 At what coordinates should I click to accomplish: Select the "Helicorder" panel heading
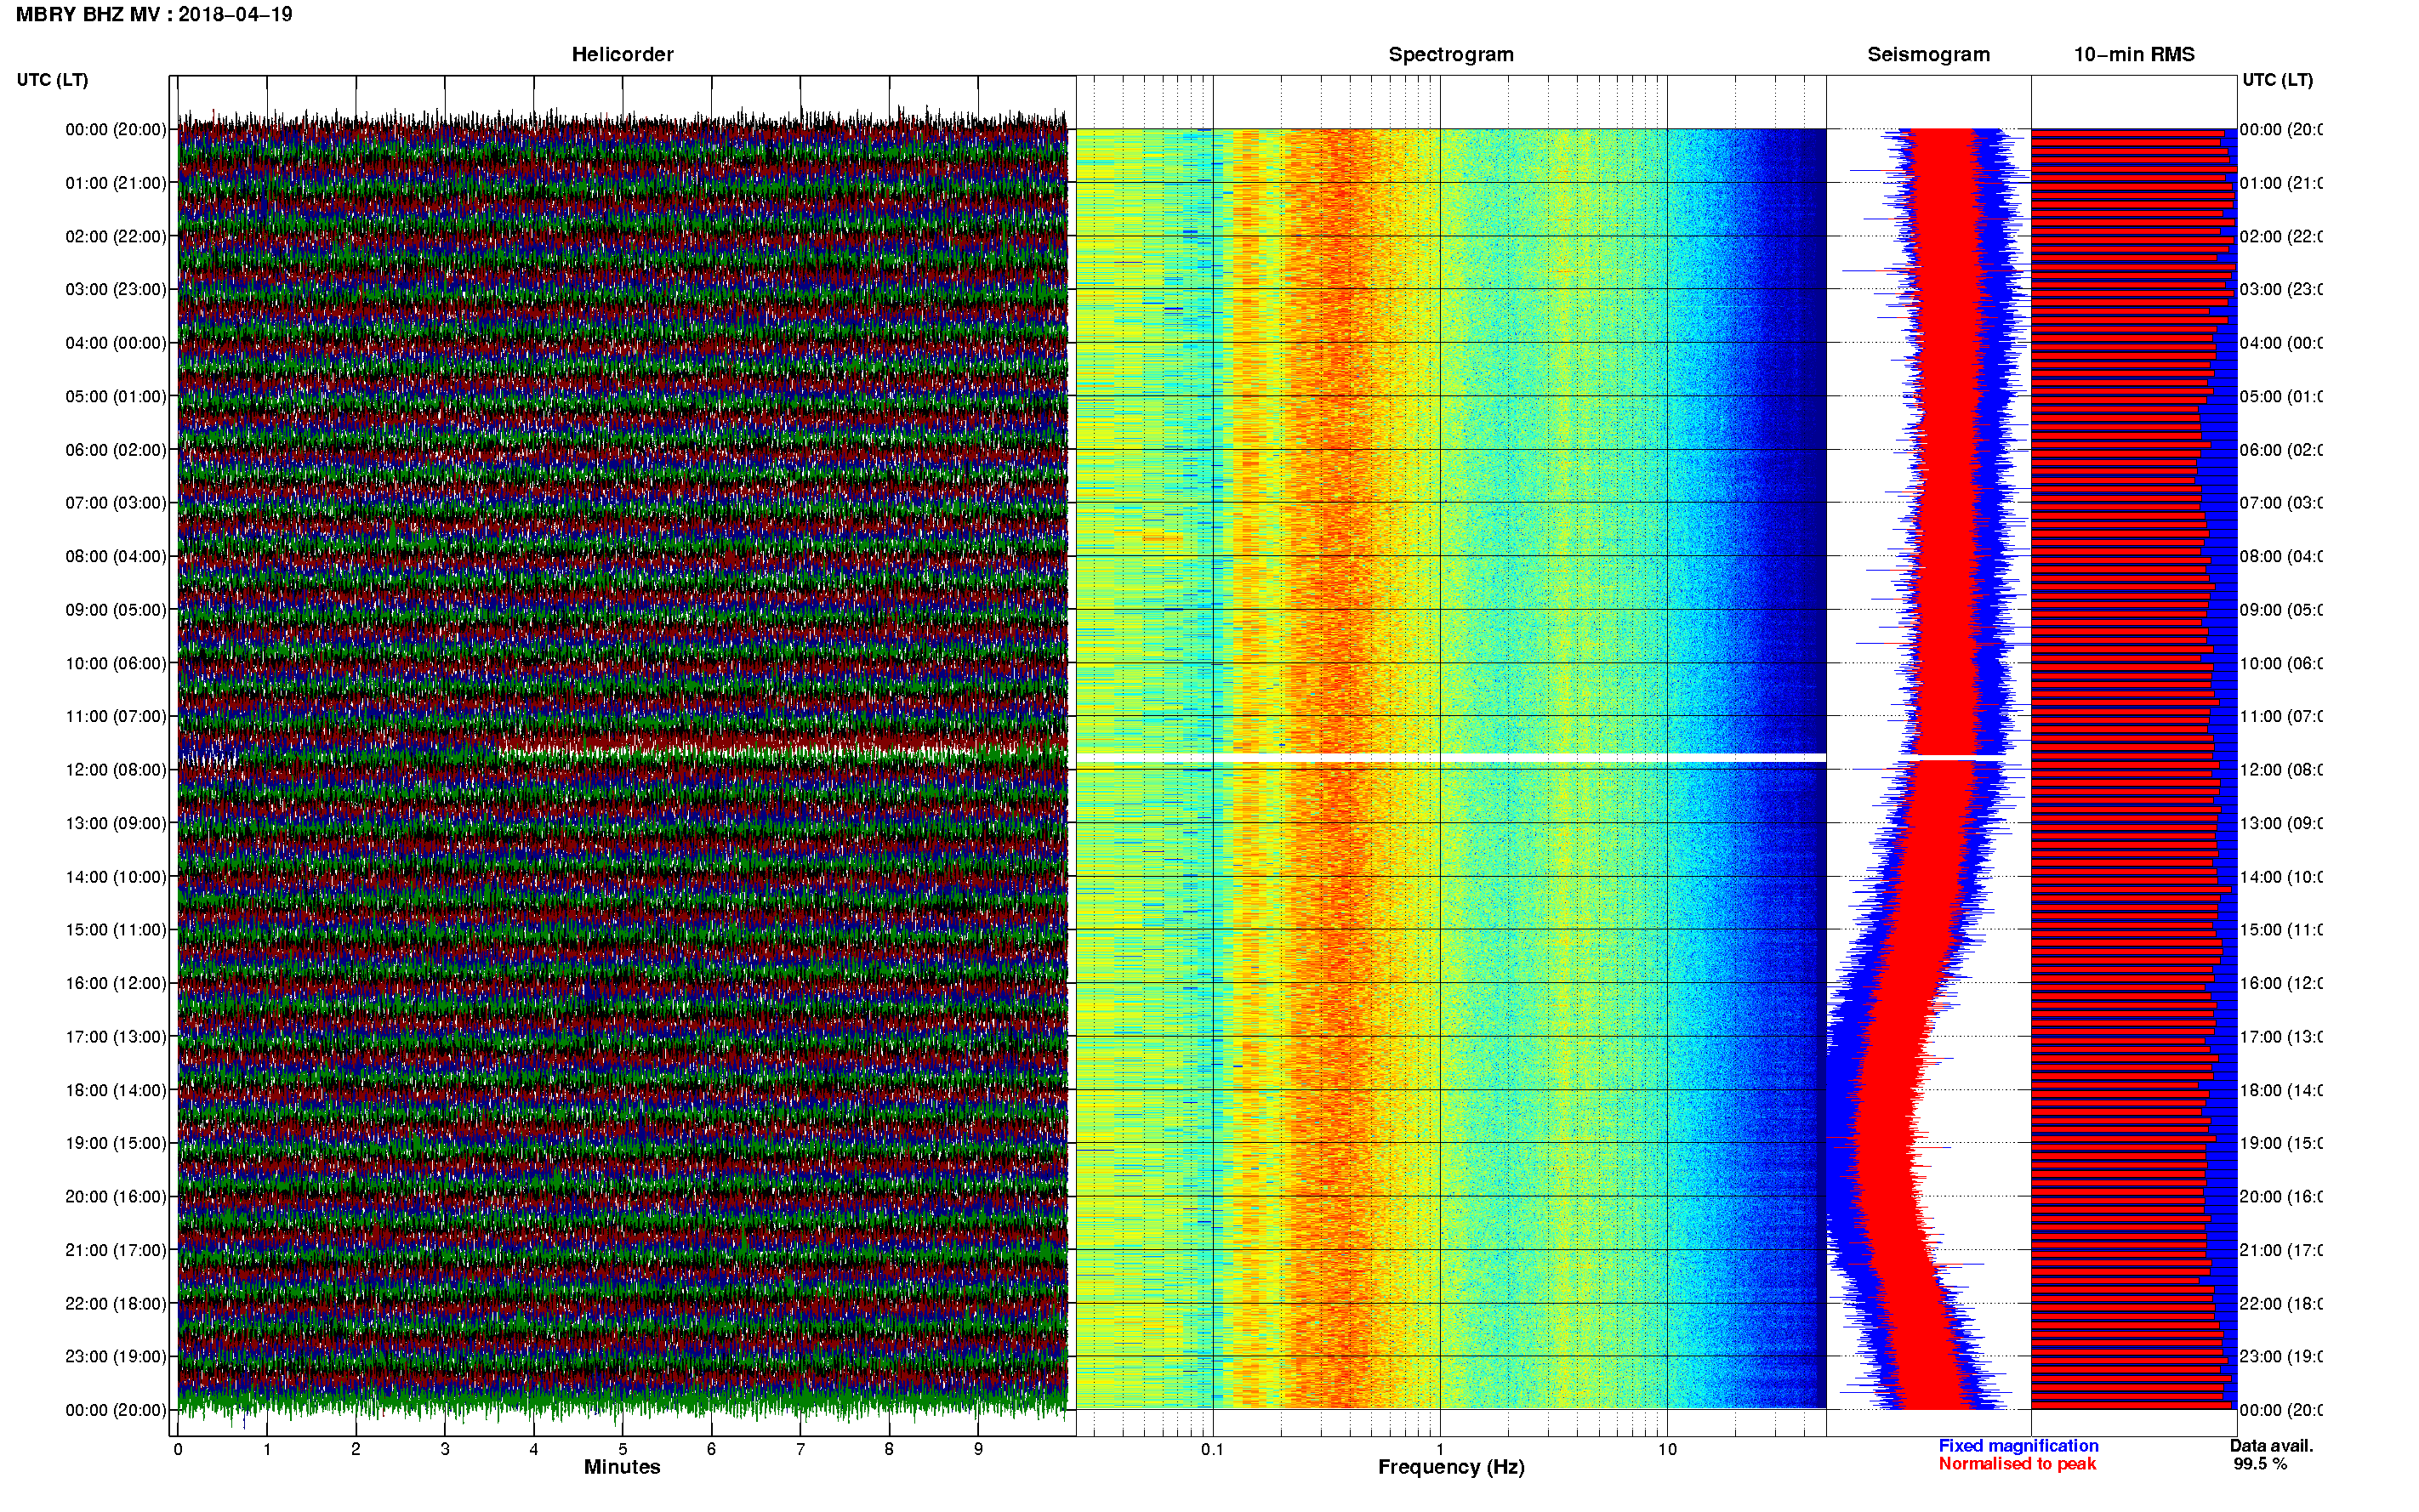(622, 55)
